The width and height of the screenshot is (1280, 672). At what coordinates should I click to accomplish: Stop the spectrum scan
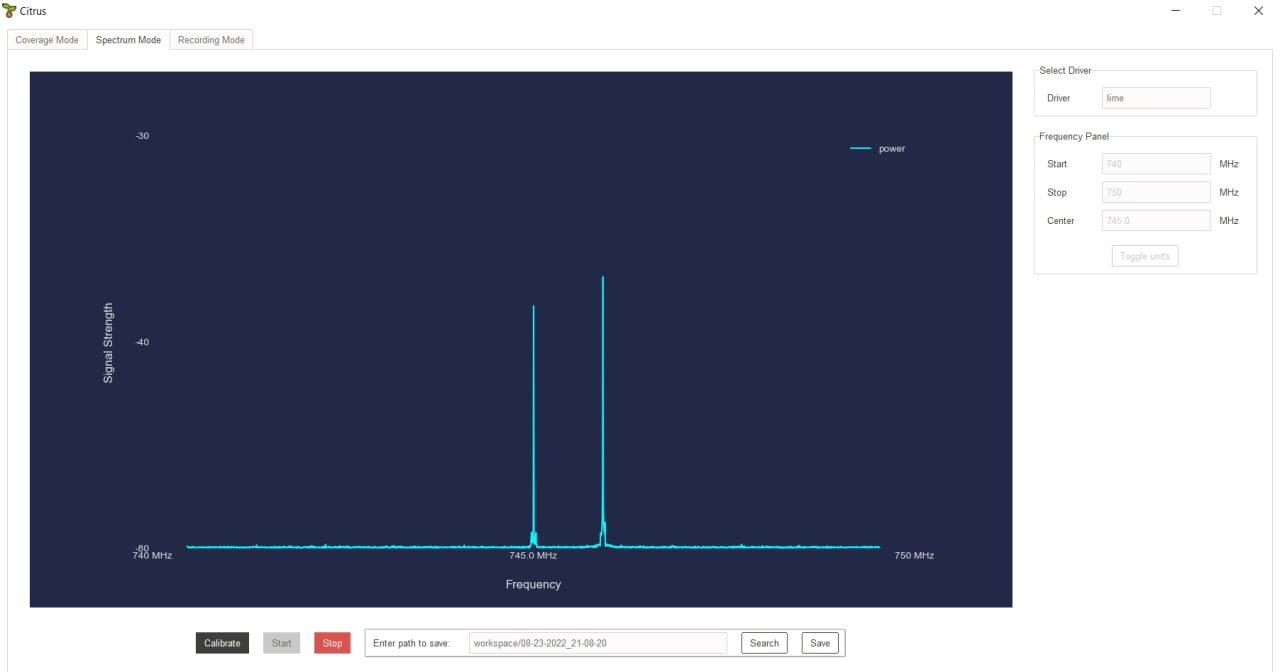pyautogui.click(x=332, y=643)
